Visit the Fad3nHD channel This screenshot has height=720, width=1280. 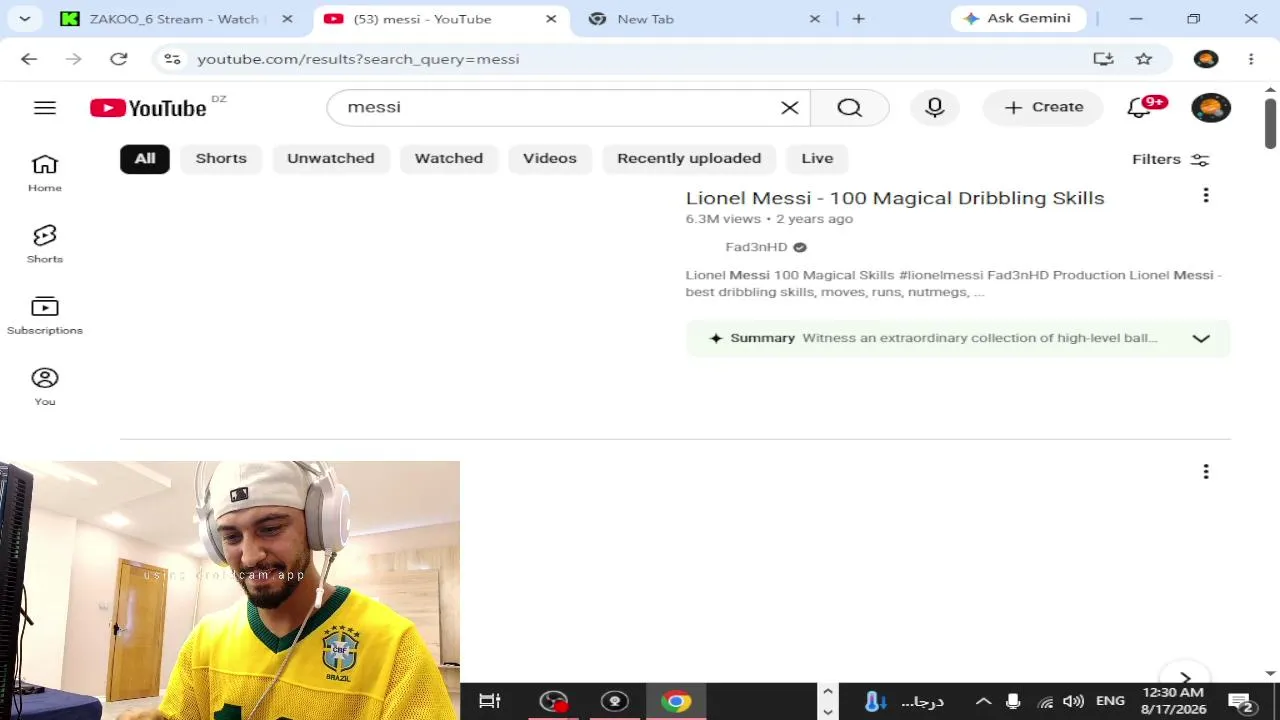(756, 247)
